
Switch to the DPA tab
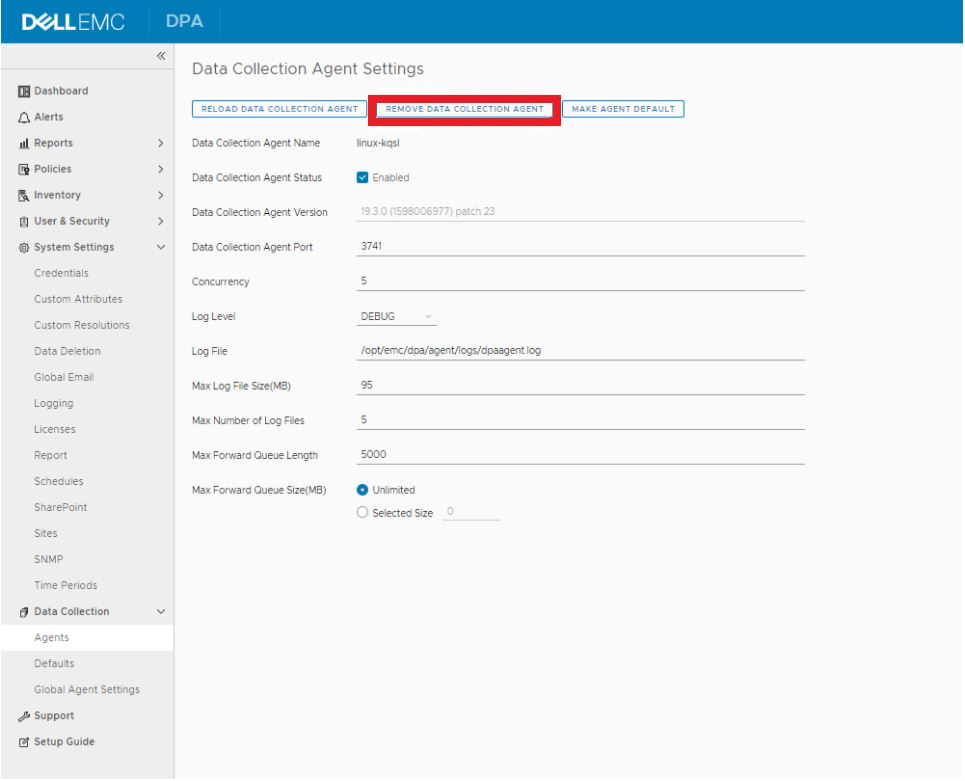(186, 18)
